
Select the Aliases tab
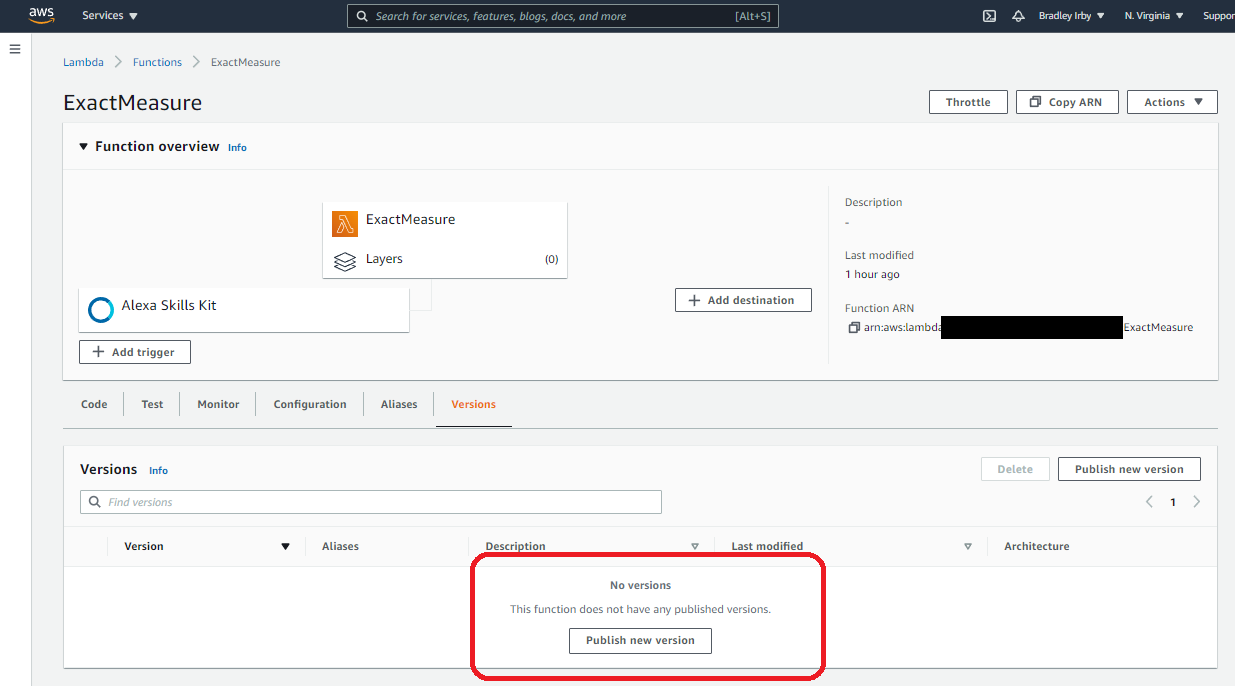tap(399, 404)
